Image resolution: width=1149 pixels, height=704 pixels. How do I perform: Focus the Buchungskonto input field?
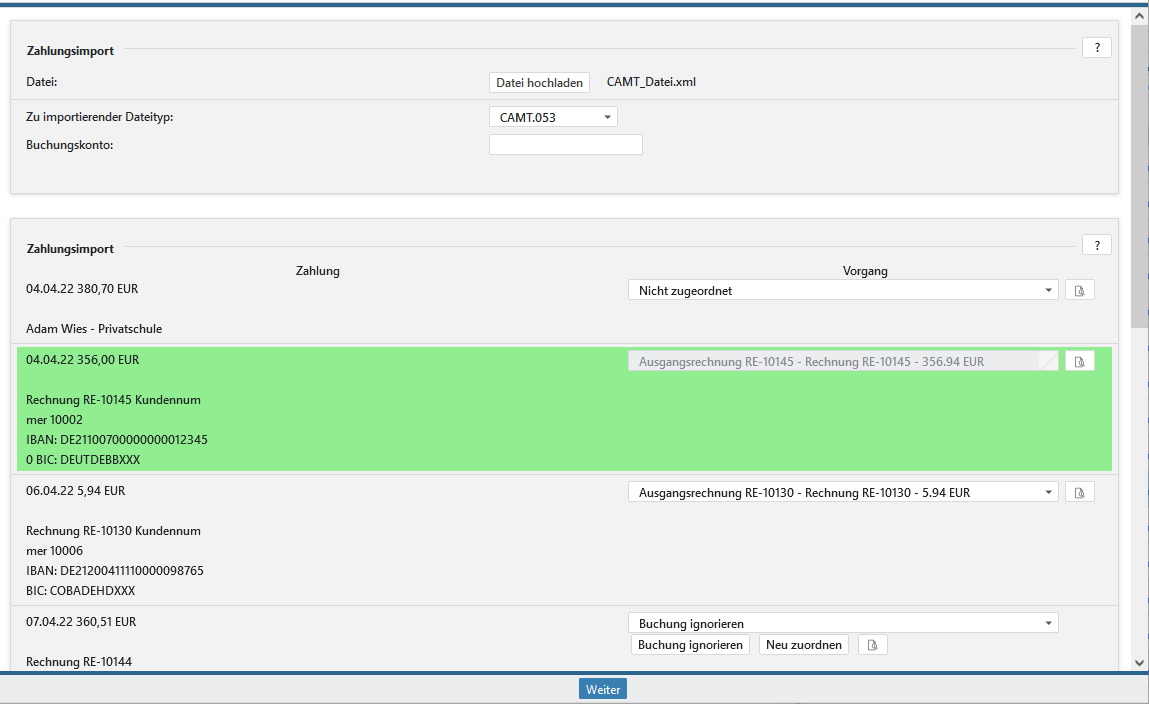click(565, 145)
